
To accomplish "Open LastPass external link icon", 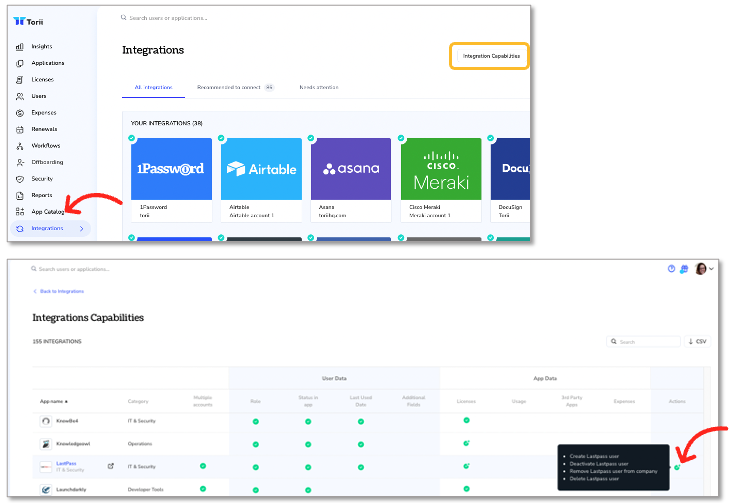I will click(x=110, y=466).
